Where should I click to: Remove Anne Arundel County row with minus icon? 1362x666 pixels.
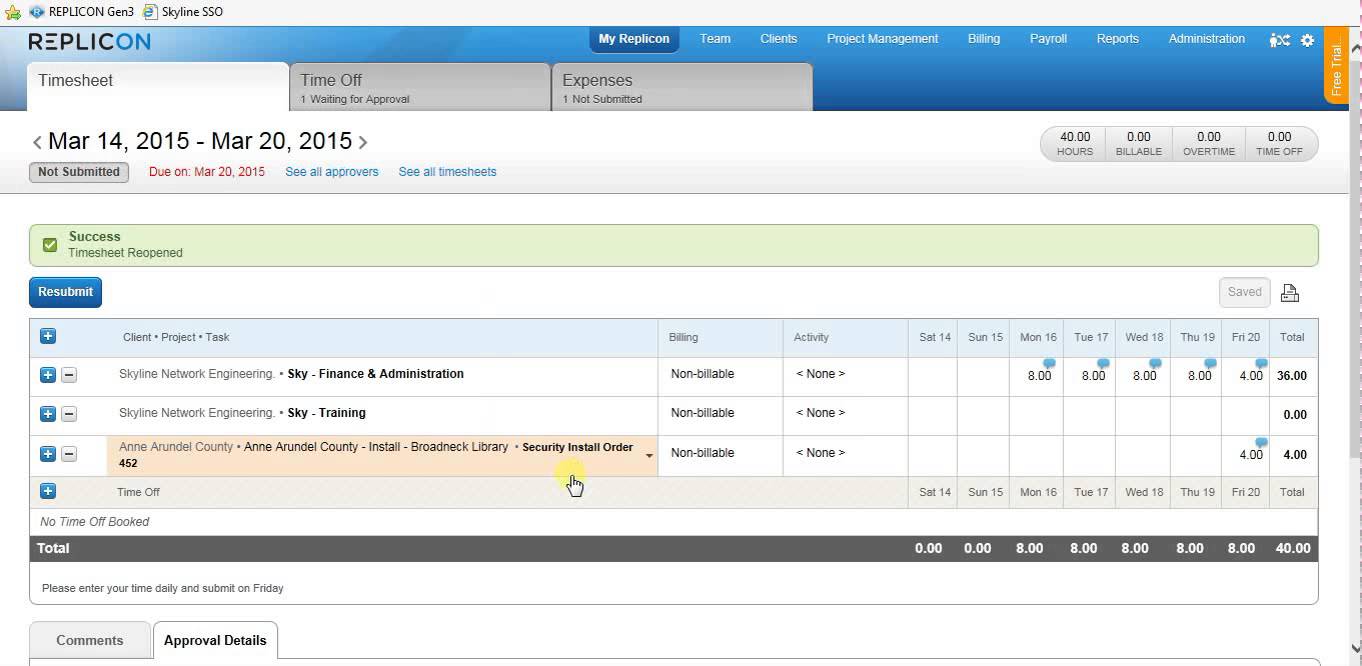69,454
